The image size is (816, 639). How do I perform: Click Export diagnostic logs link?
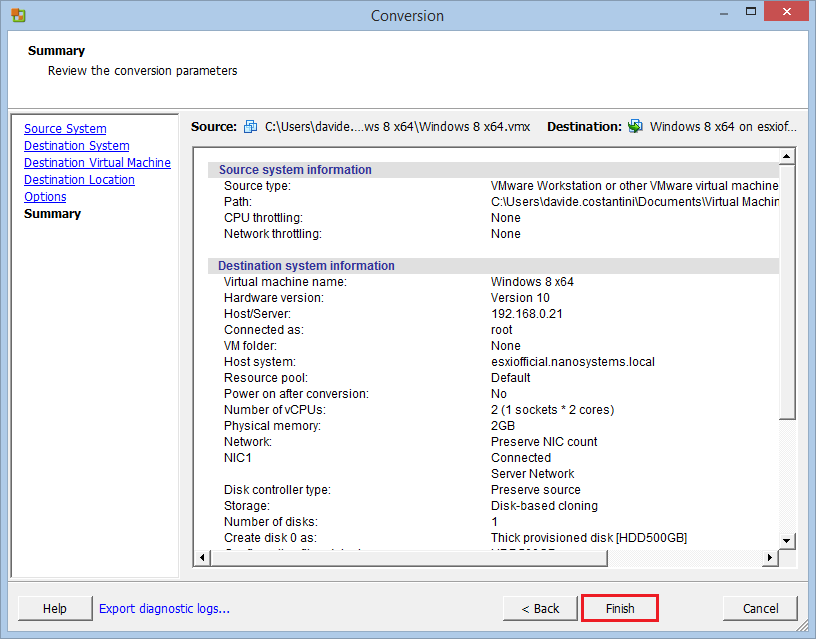(x=164, y=608)
